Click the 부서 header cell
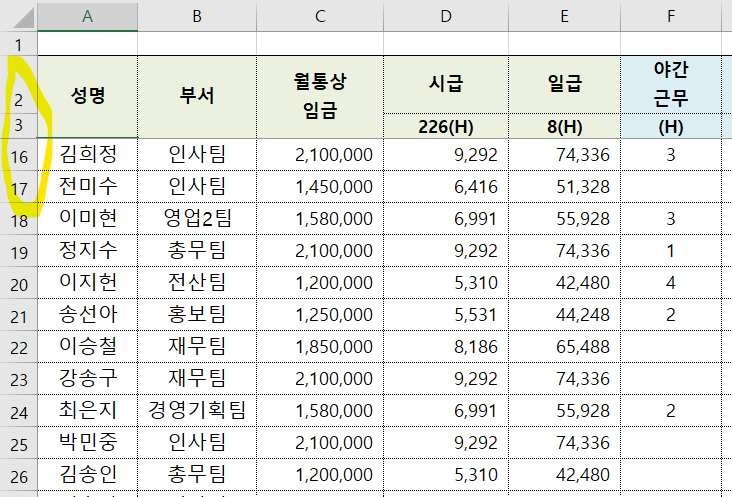 197,97
